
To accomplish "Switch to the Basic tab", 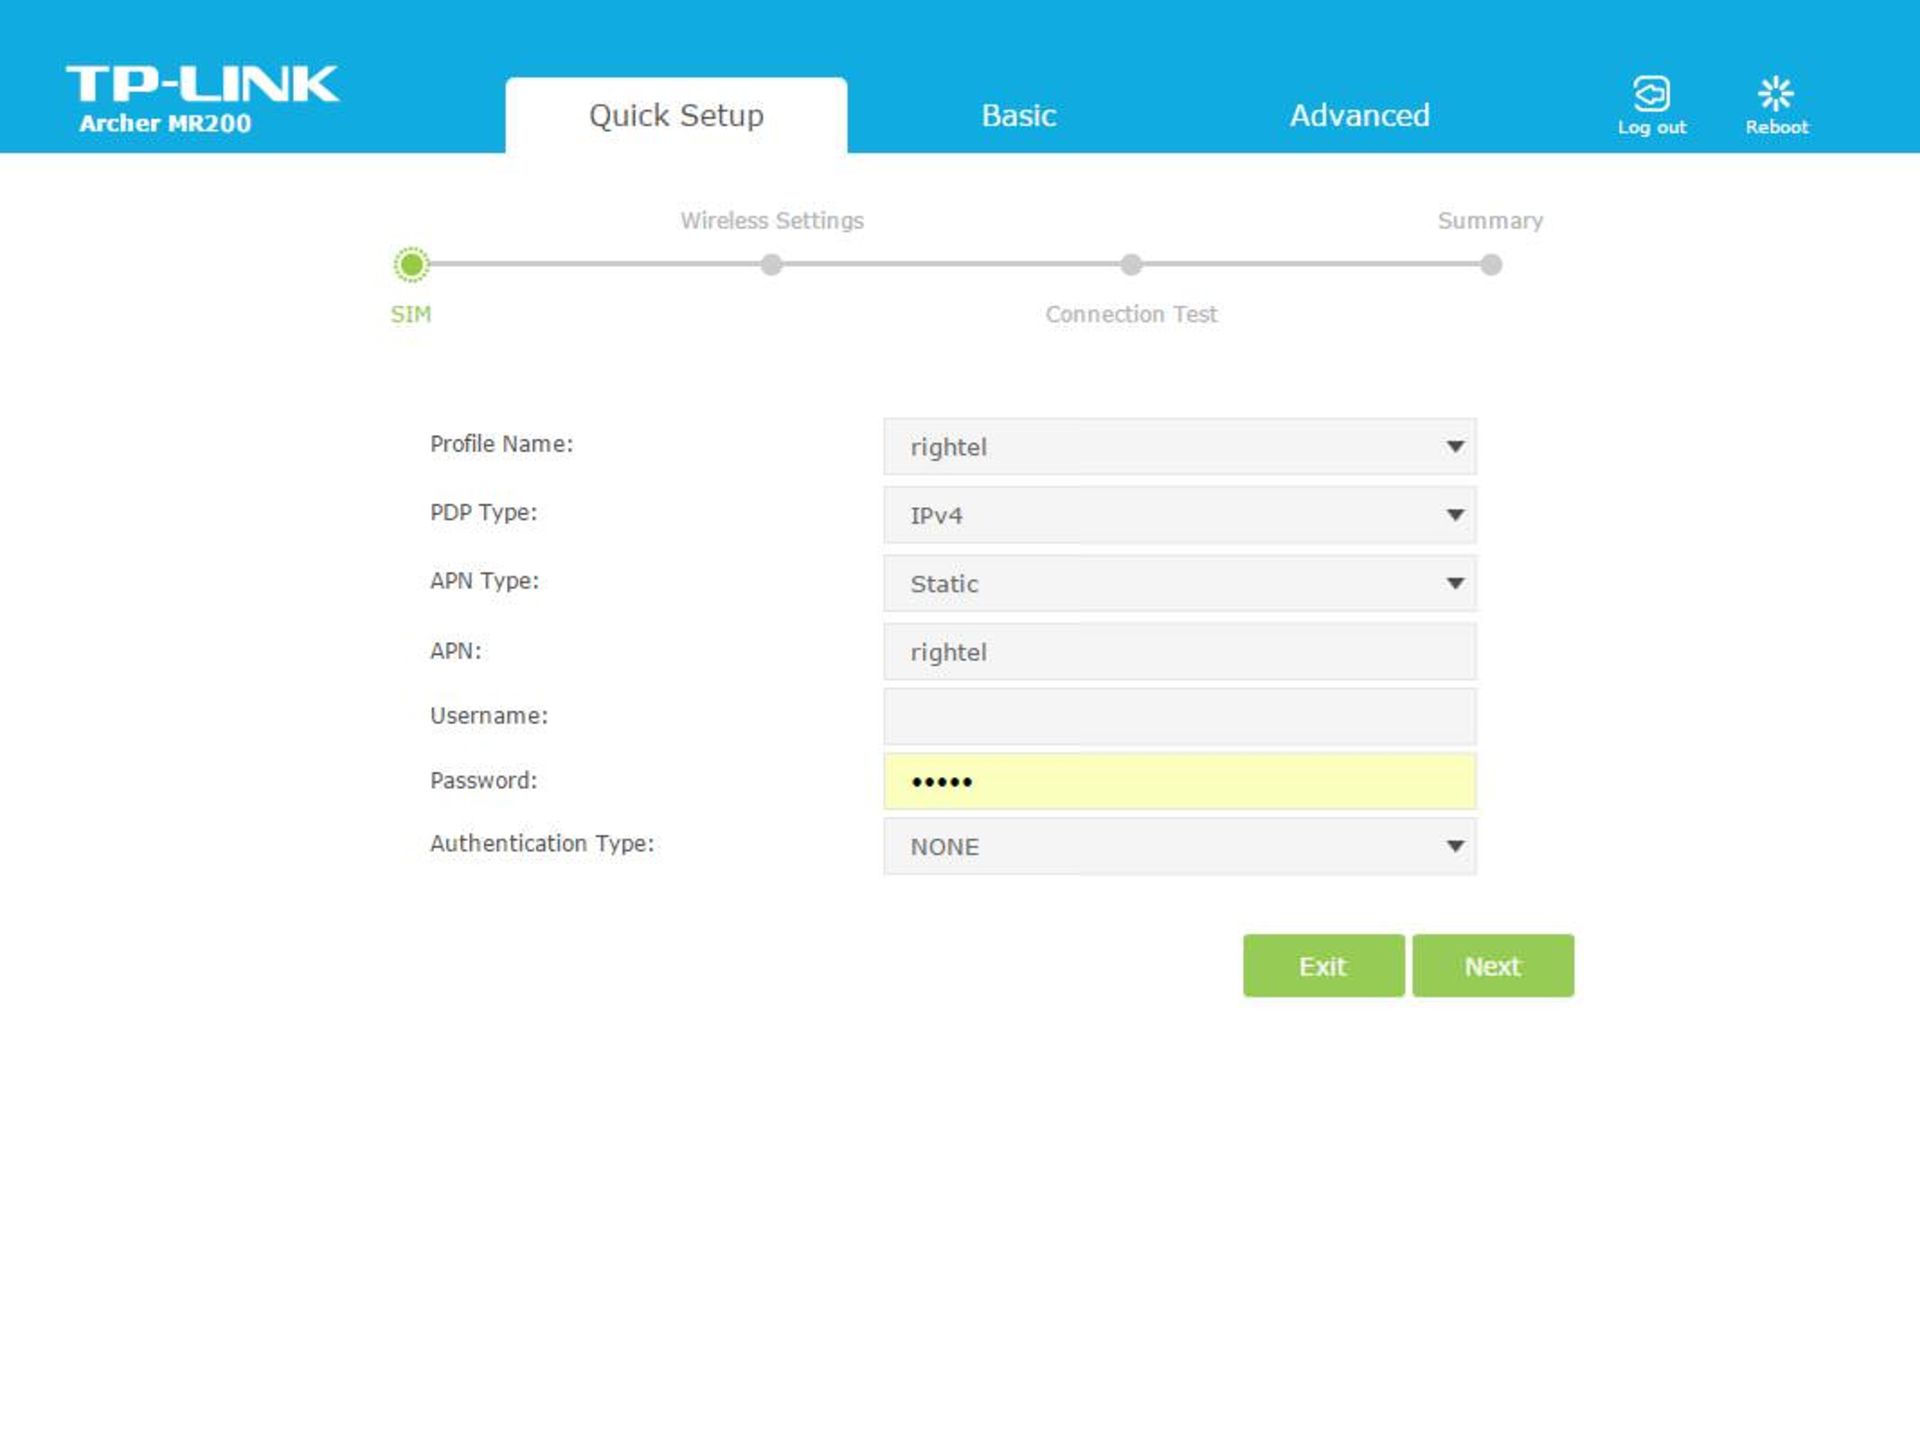I will [x=1018, y=115].
